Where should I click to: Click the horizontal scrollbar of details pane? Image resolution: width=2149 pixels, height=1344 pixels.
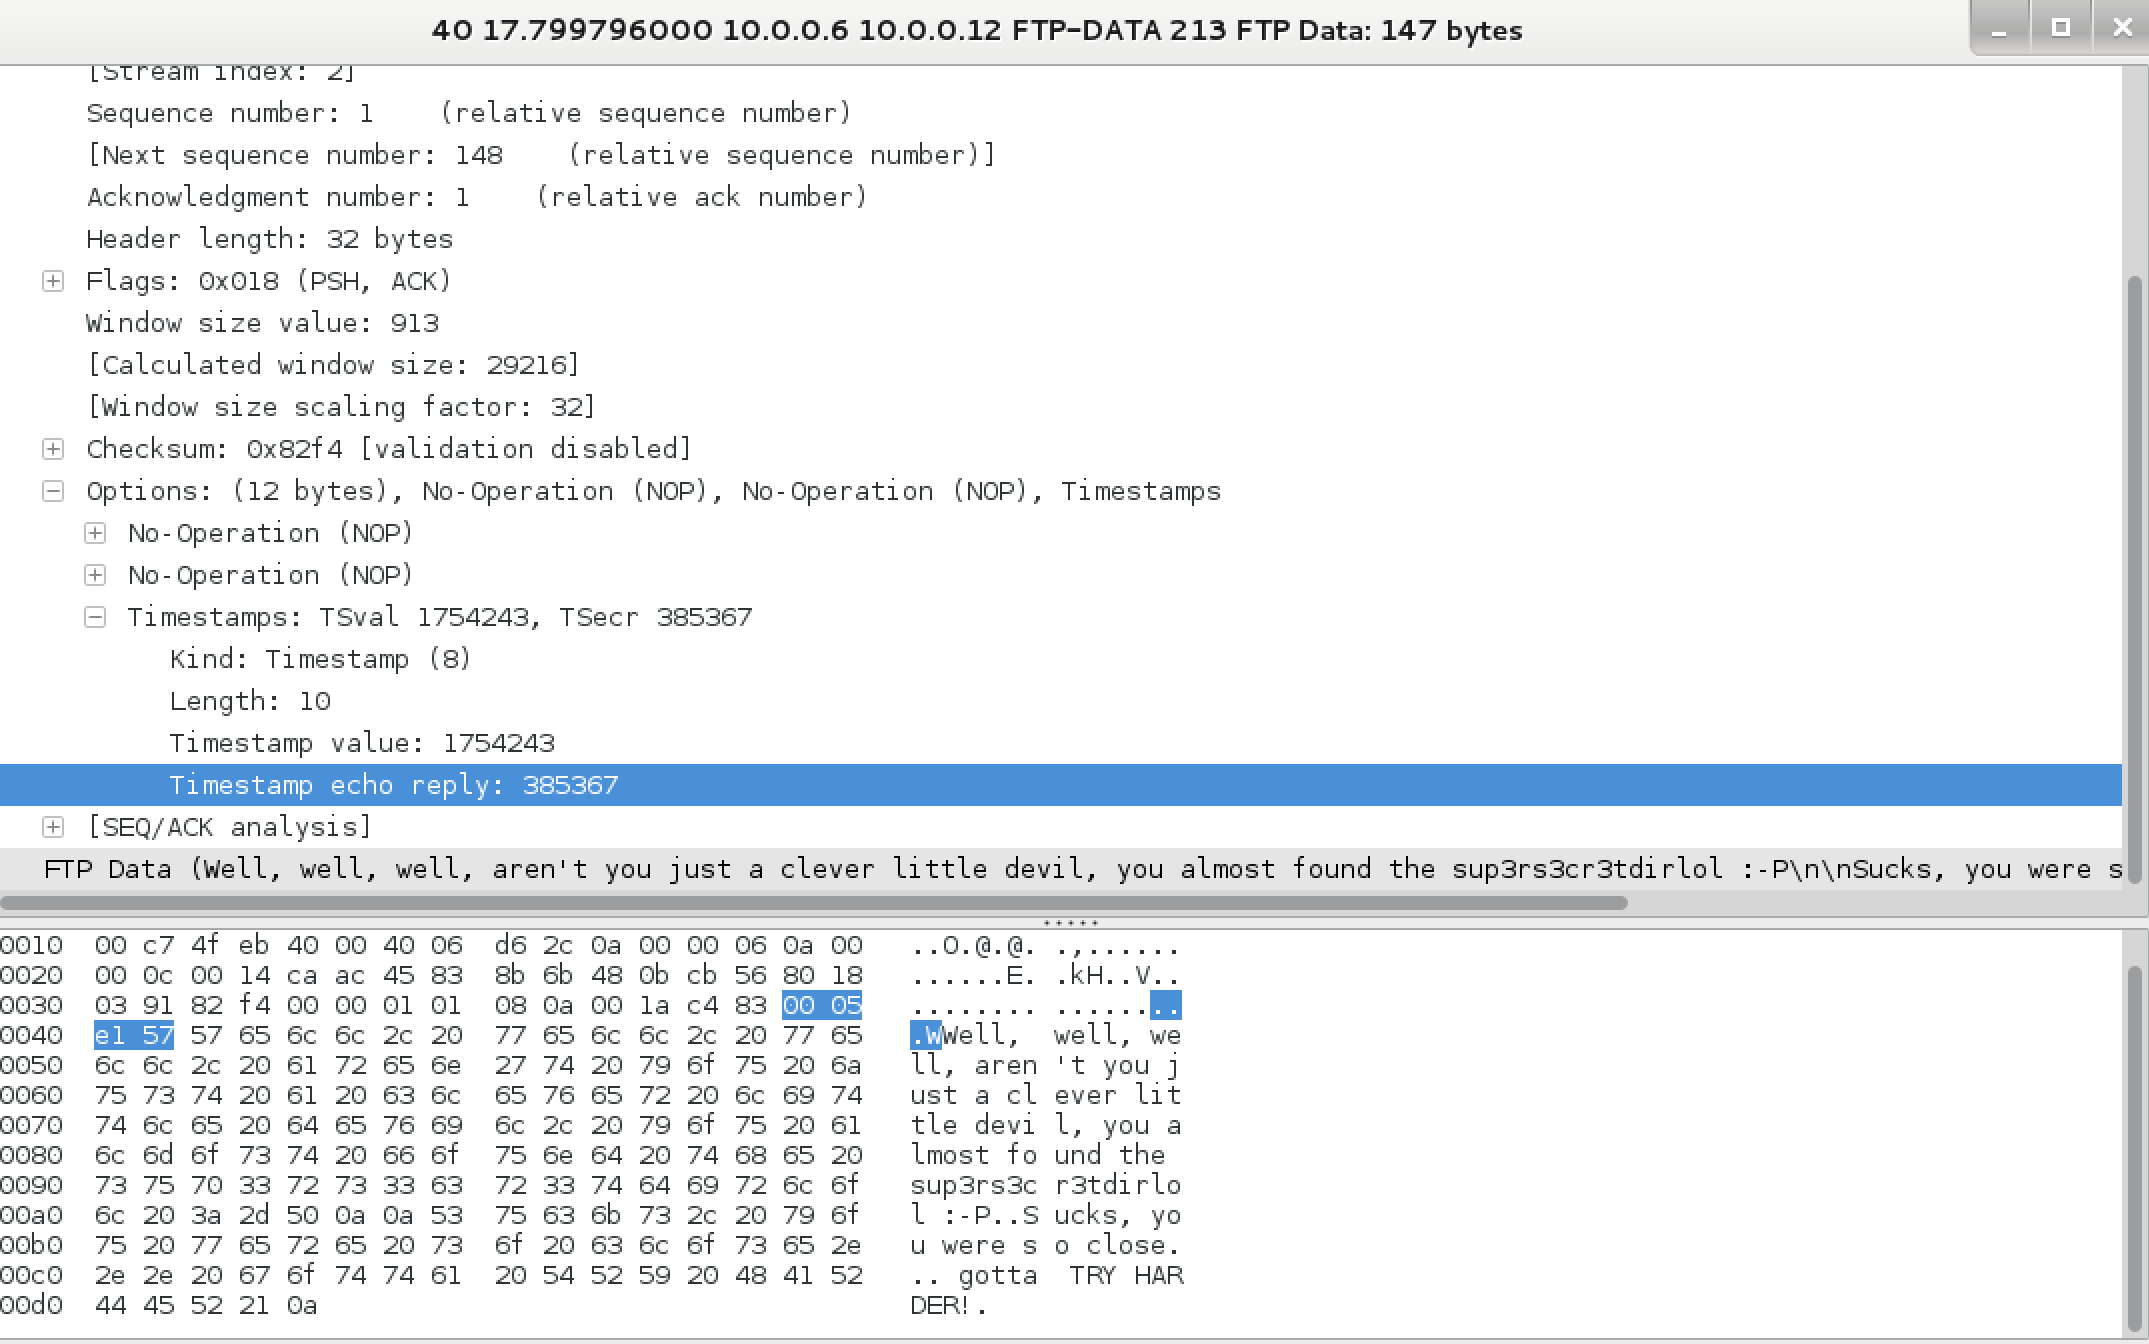coord(814,903)
